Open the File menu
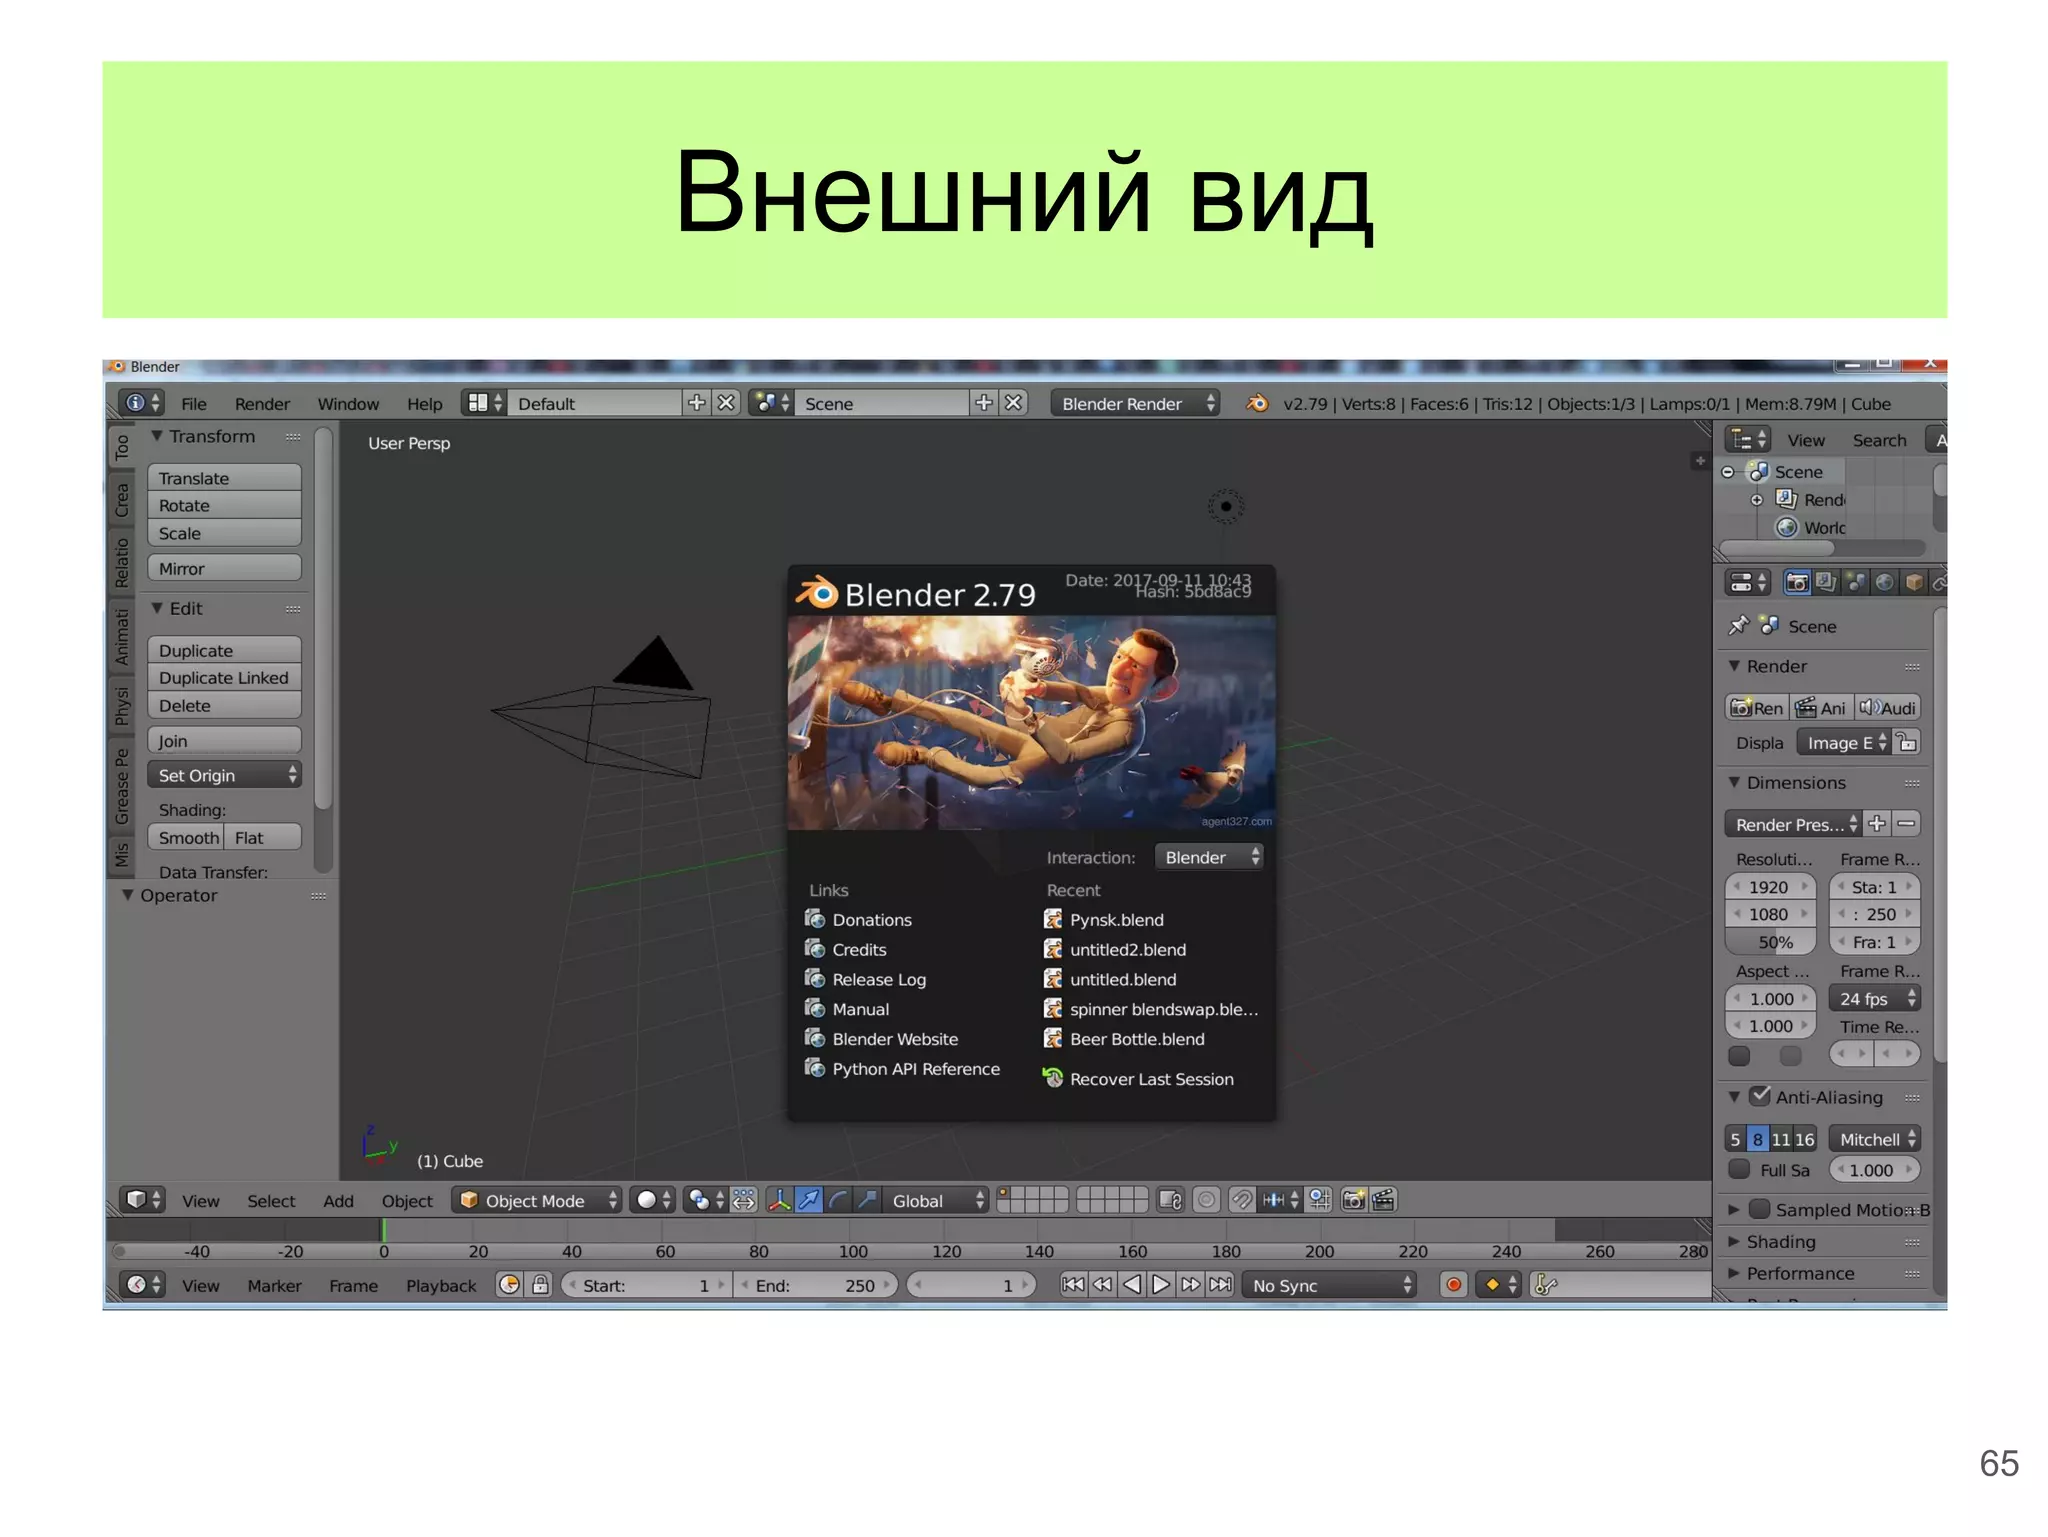 tap(194, 403)
